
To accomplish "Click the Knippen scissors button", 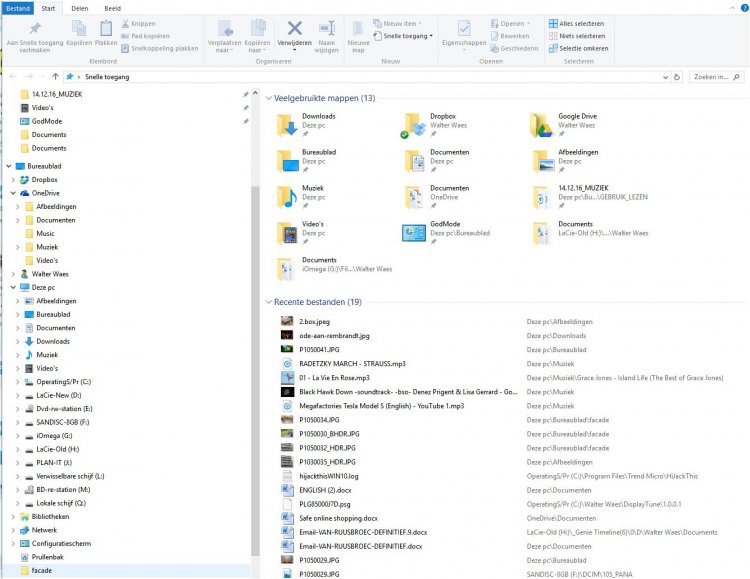I will 137,23.
